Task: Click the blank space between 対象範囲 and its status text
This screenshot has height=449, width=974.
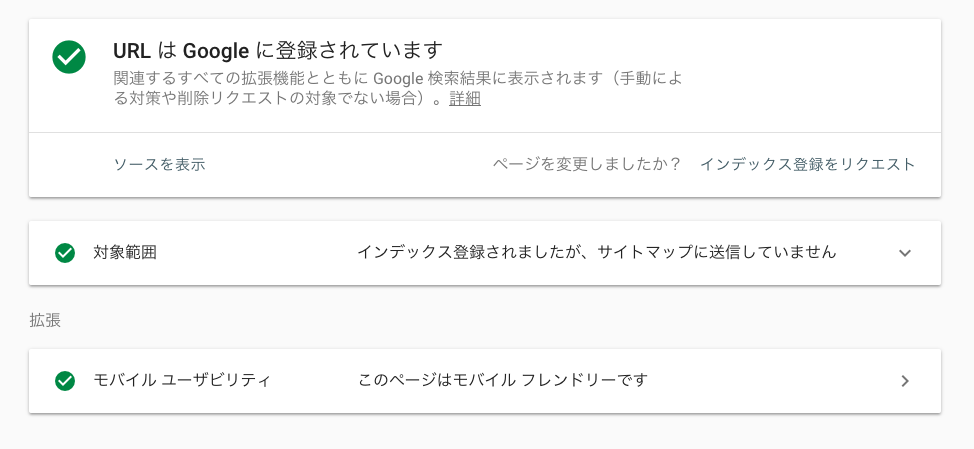Action: click(257, 253)
